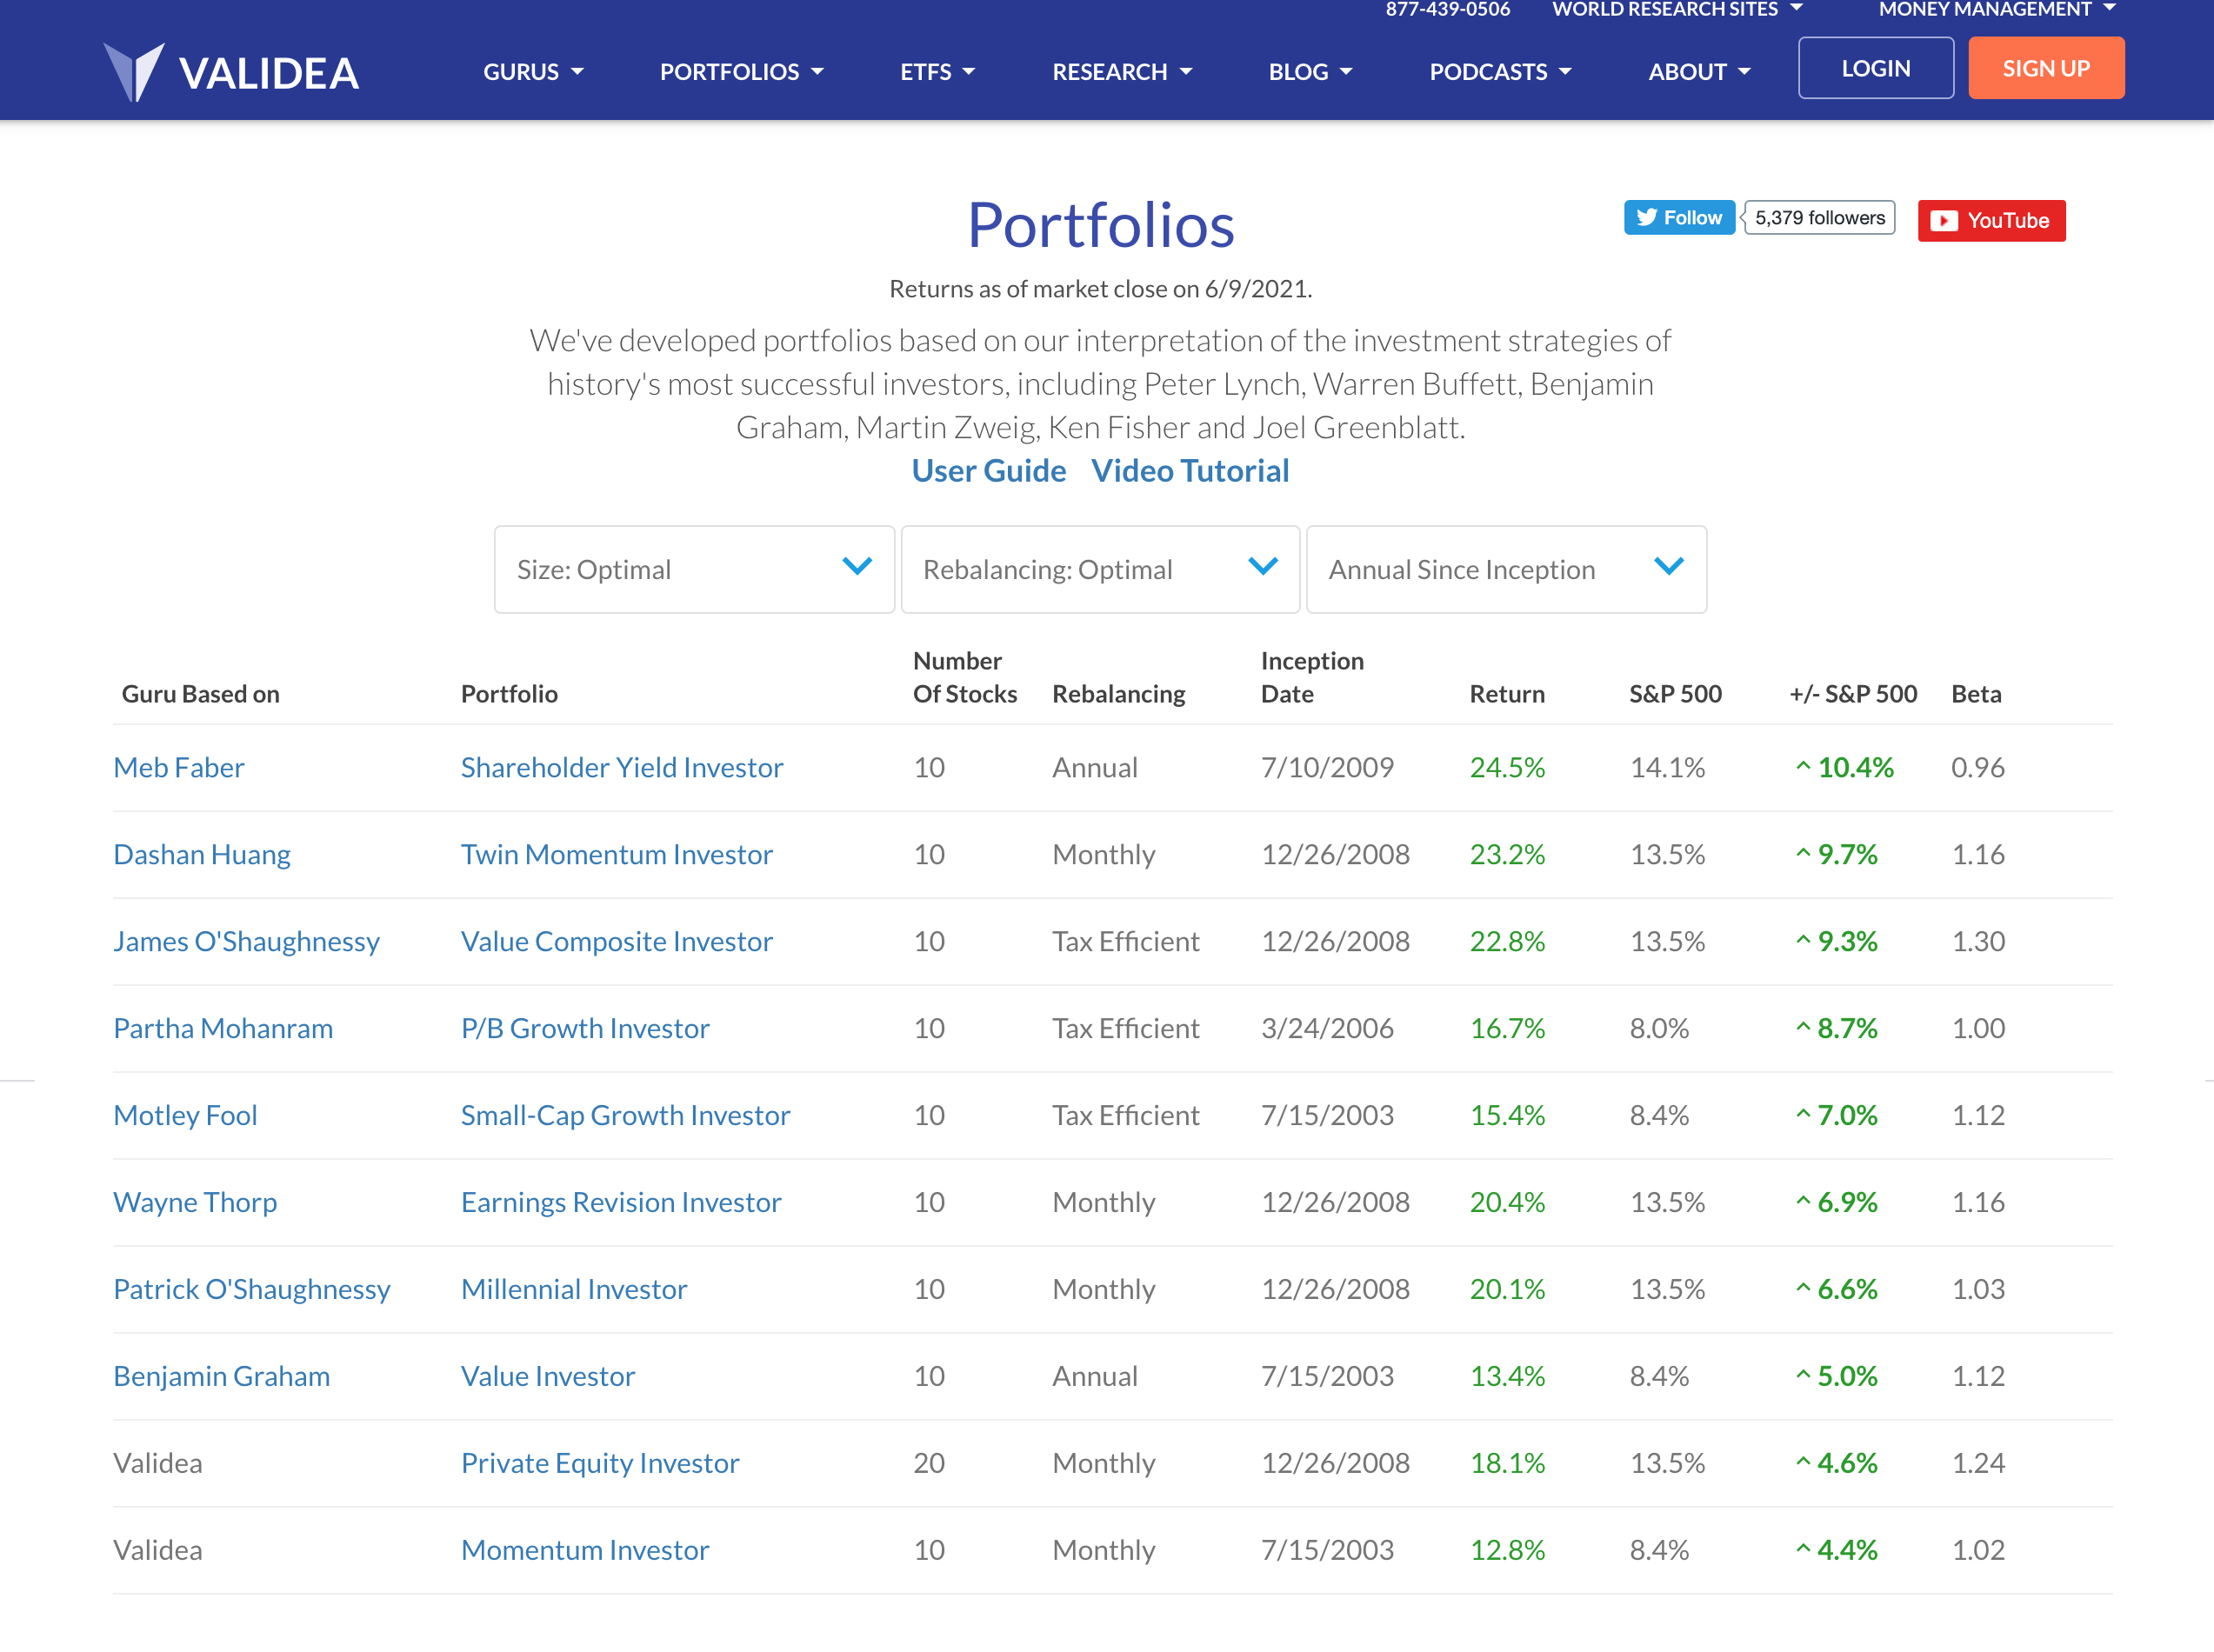Click the 7/10/2009 inception date
The image size is (2214, 1652).
[1327, 768]
